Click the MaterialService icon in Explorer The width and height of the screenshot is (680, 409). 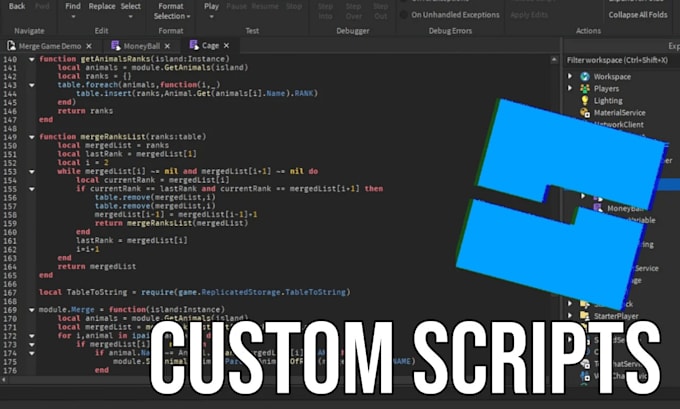(x=585, y=113)
